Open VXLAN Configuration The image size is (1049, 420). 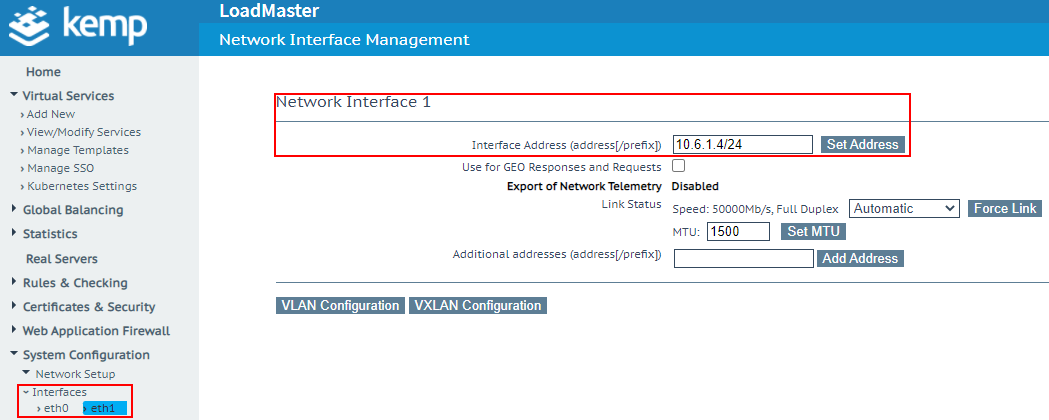tap(478, 306)
